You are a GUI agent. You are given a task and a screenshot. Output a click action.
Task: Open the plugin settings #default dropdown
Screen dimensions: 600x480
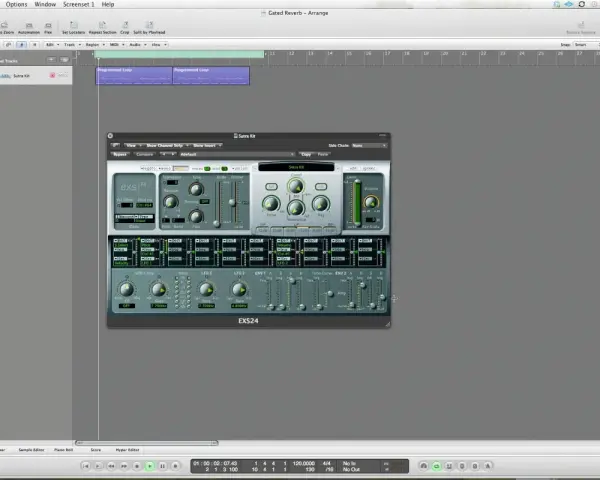237,154
